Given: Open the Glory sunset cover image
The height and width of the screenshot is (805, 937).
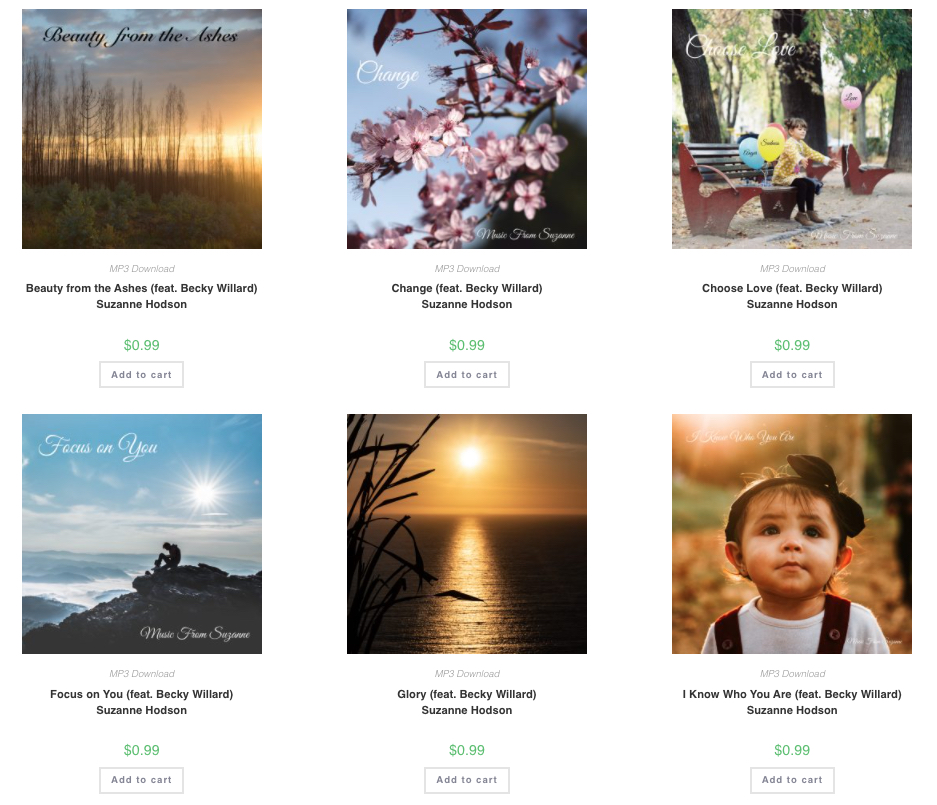Looking at the screenshot, I should (467, 534).
